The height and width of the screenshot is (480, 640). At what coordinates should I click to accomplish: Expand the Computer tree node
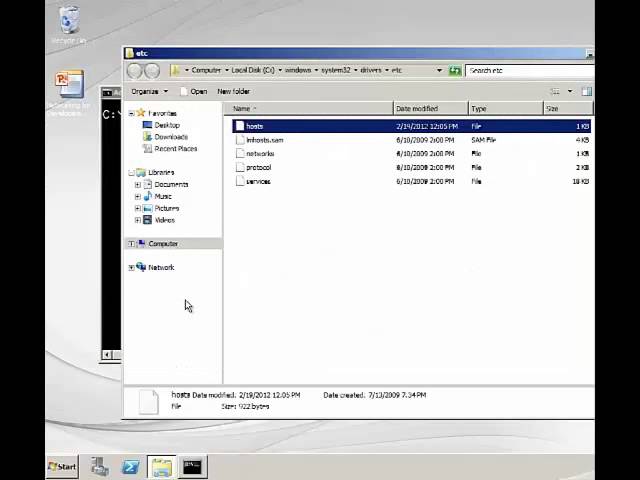coord(131,244)
